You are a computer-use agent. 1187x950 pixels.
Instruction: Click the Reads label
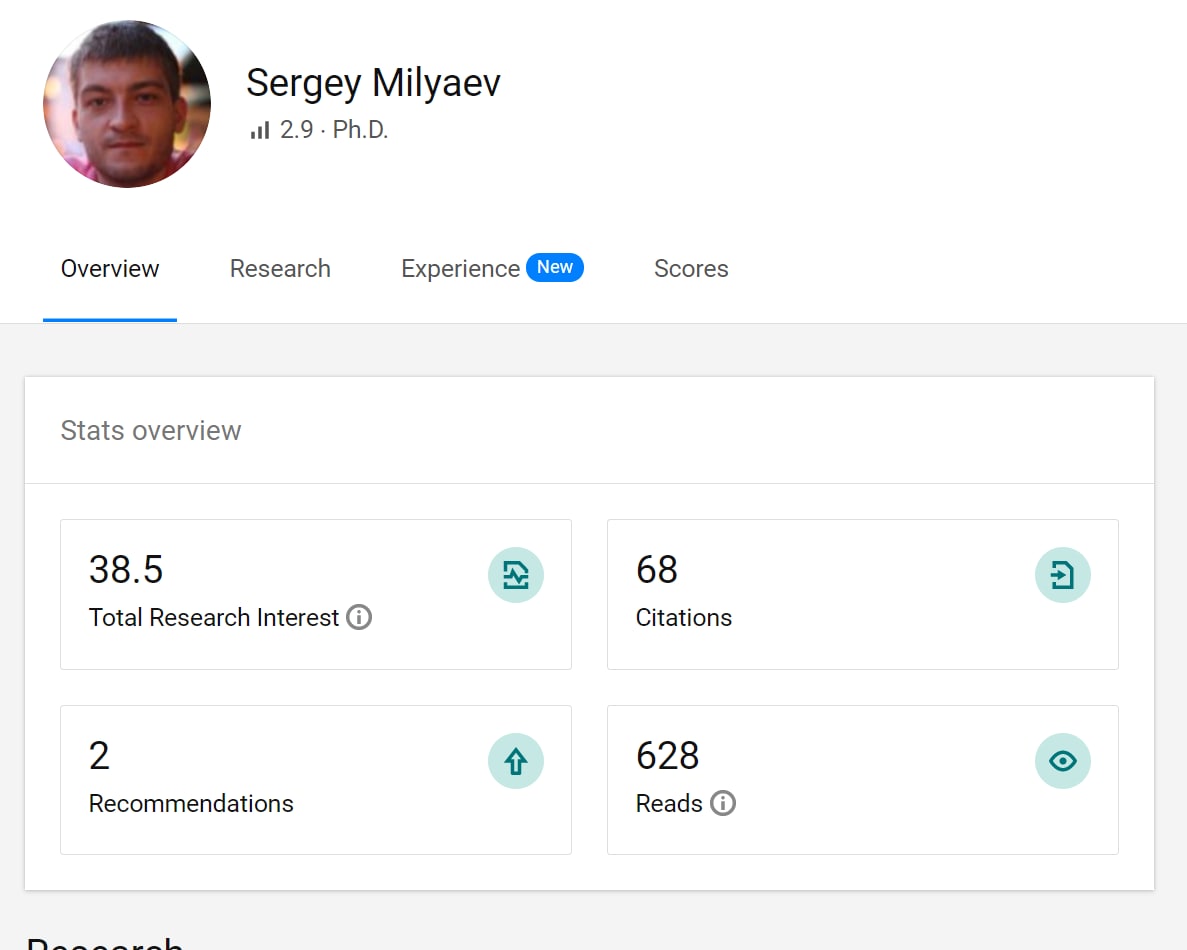coord(669,803)
